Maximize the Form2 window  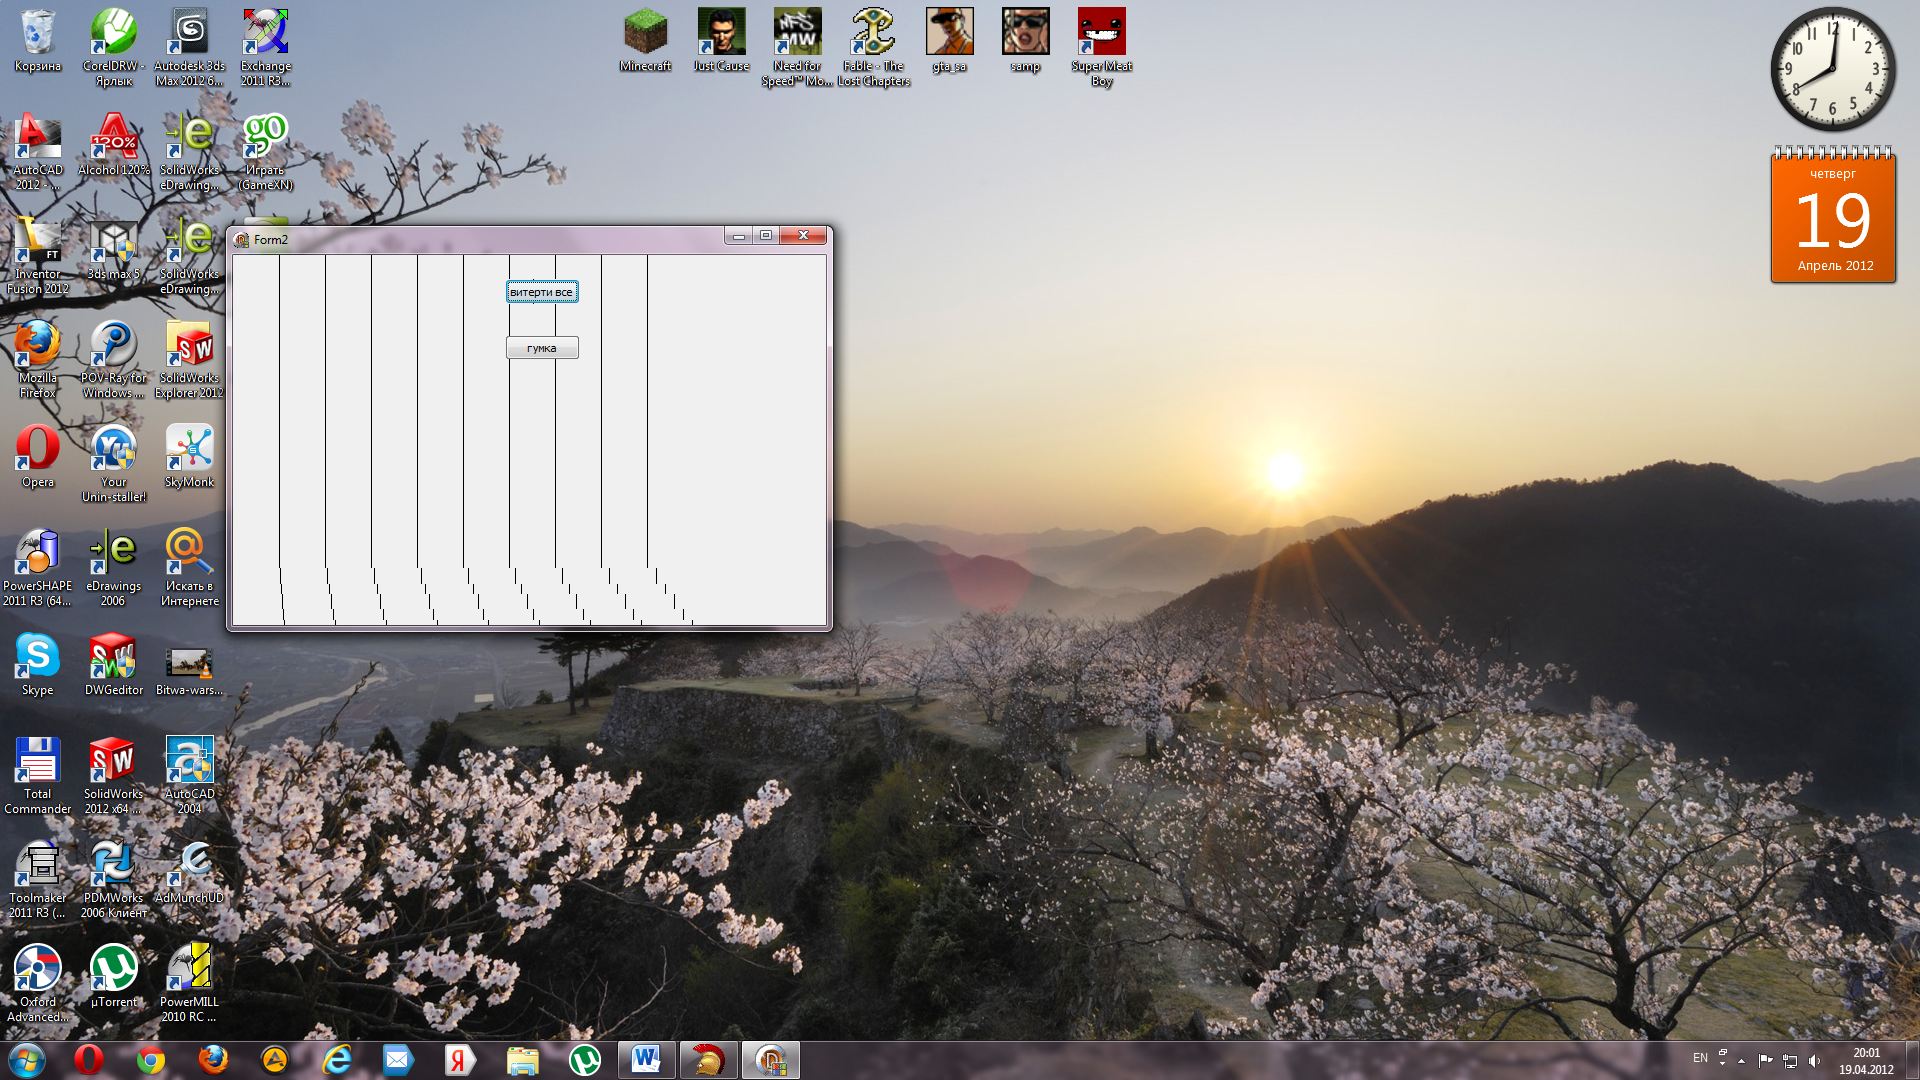pyautogui.click(x=766, y=236)
